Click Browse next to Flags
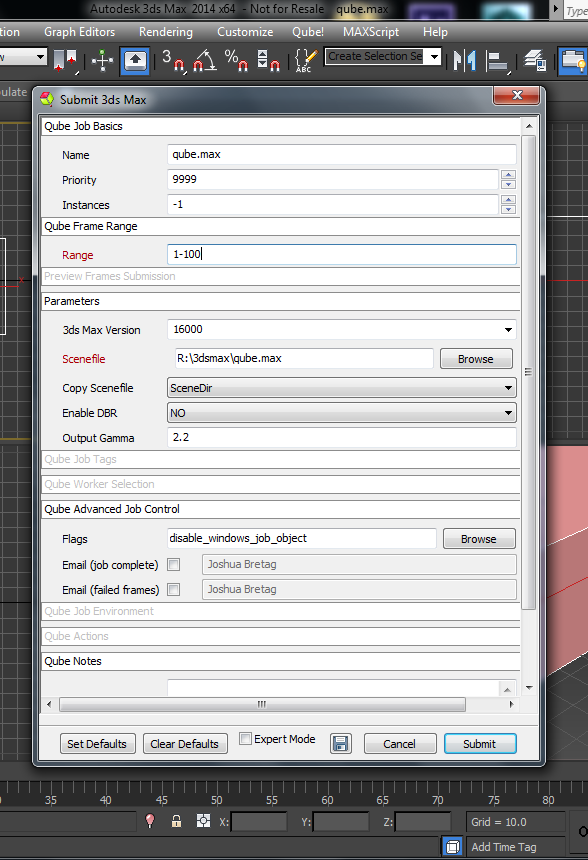The width and height of the screenshot is (588, 860). coord(479,539)
